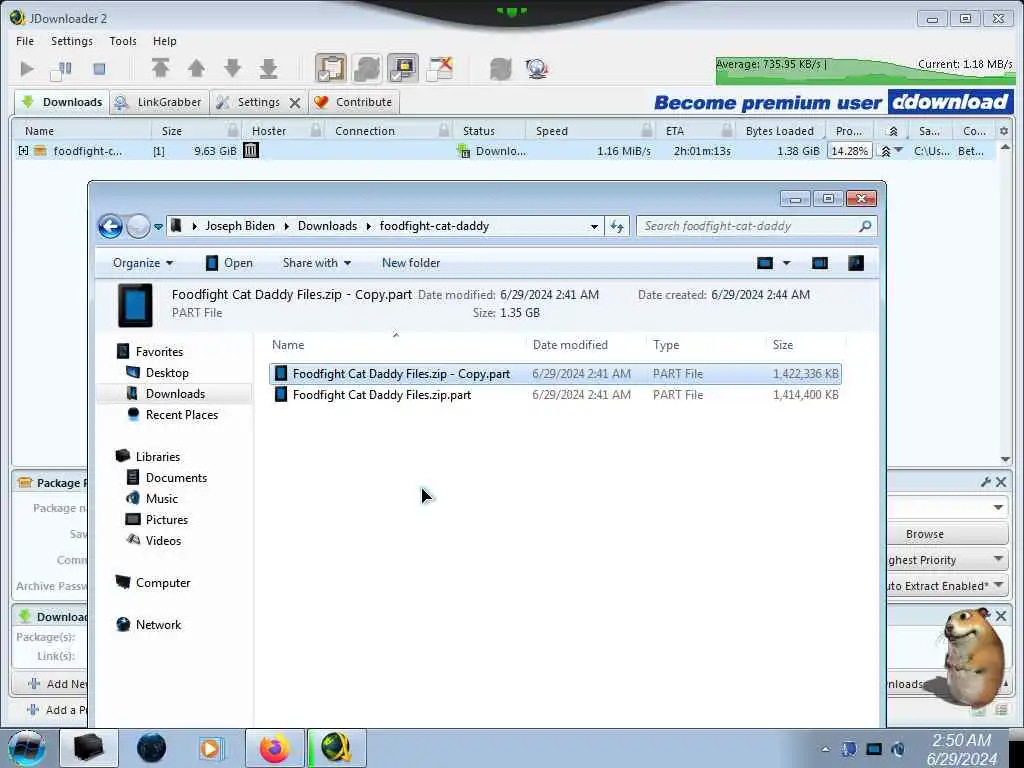Screen dimensions: 1024x768
Task: Stop all downloads with stop icon
Action: pyautogui.click(x=99, y=69)
